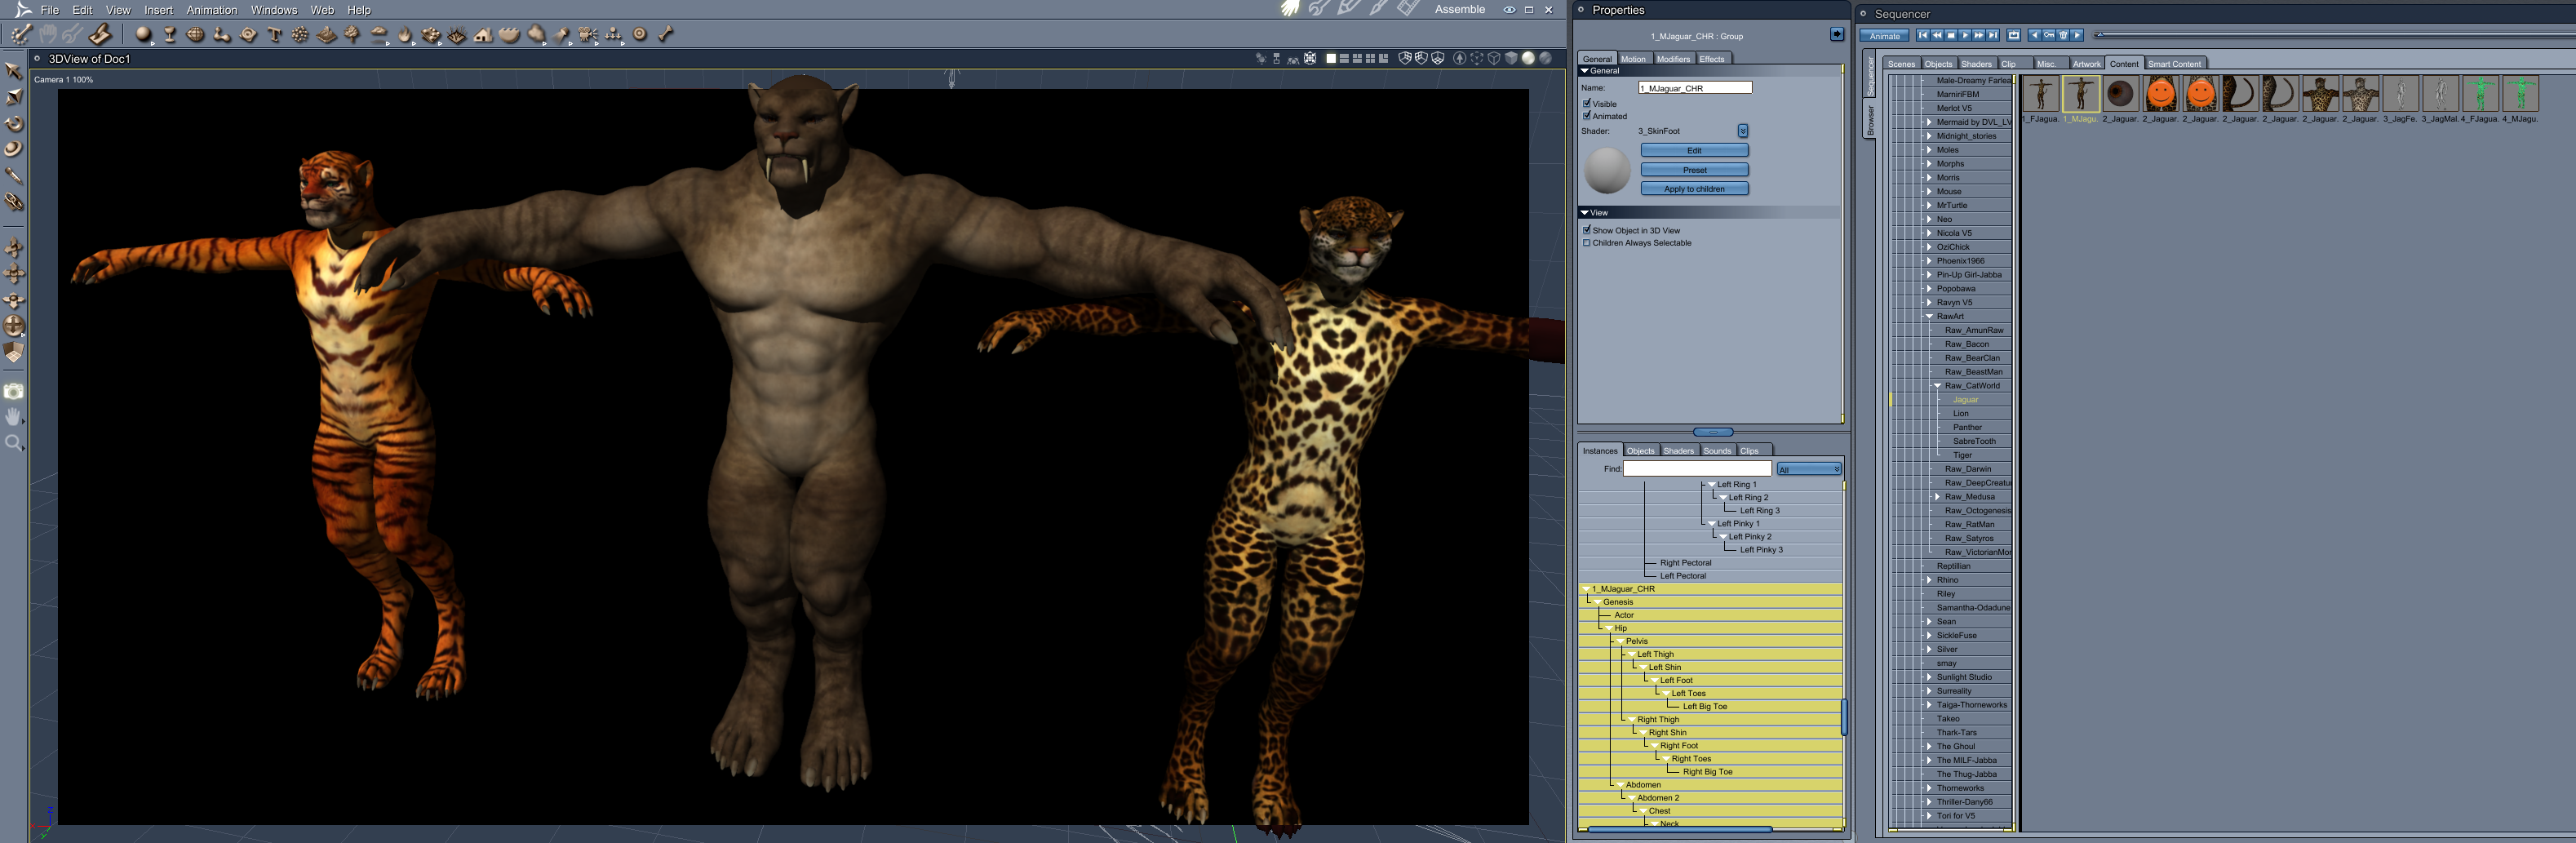Image resolution: width=2576 pixels, height=843 pixels.
Task: Toggle the Animated checkbox
Action: pos(1587,116)
